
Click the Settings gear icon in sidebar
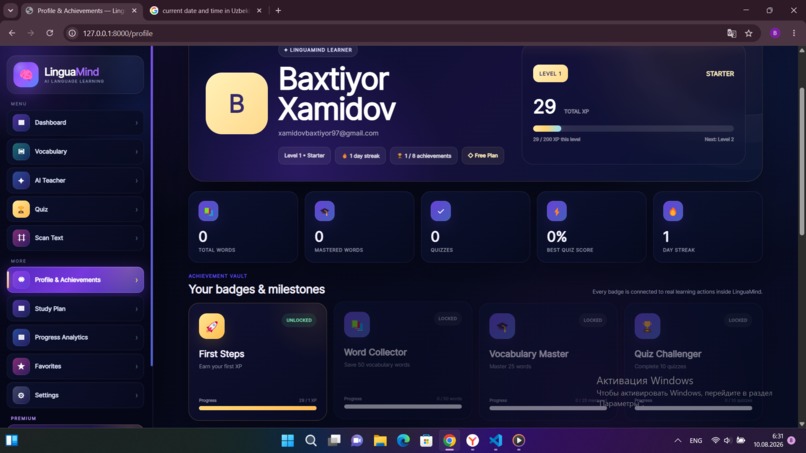[x=21, y=395]
